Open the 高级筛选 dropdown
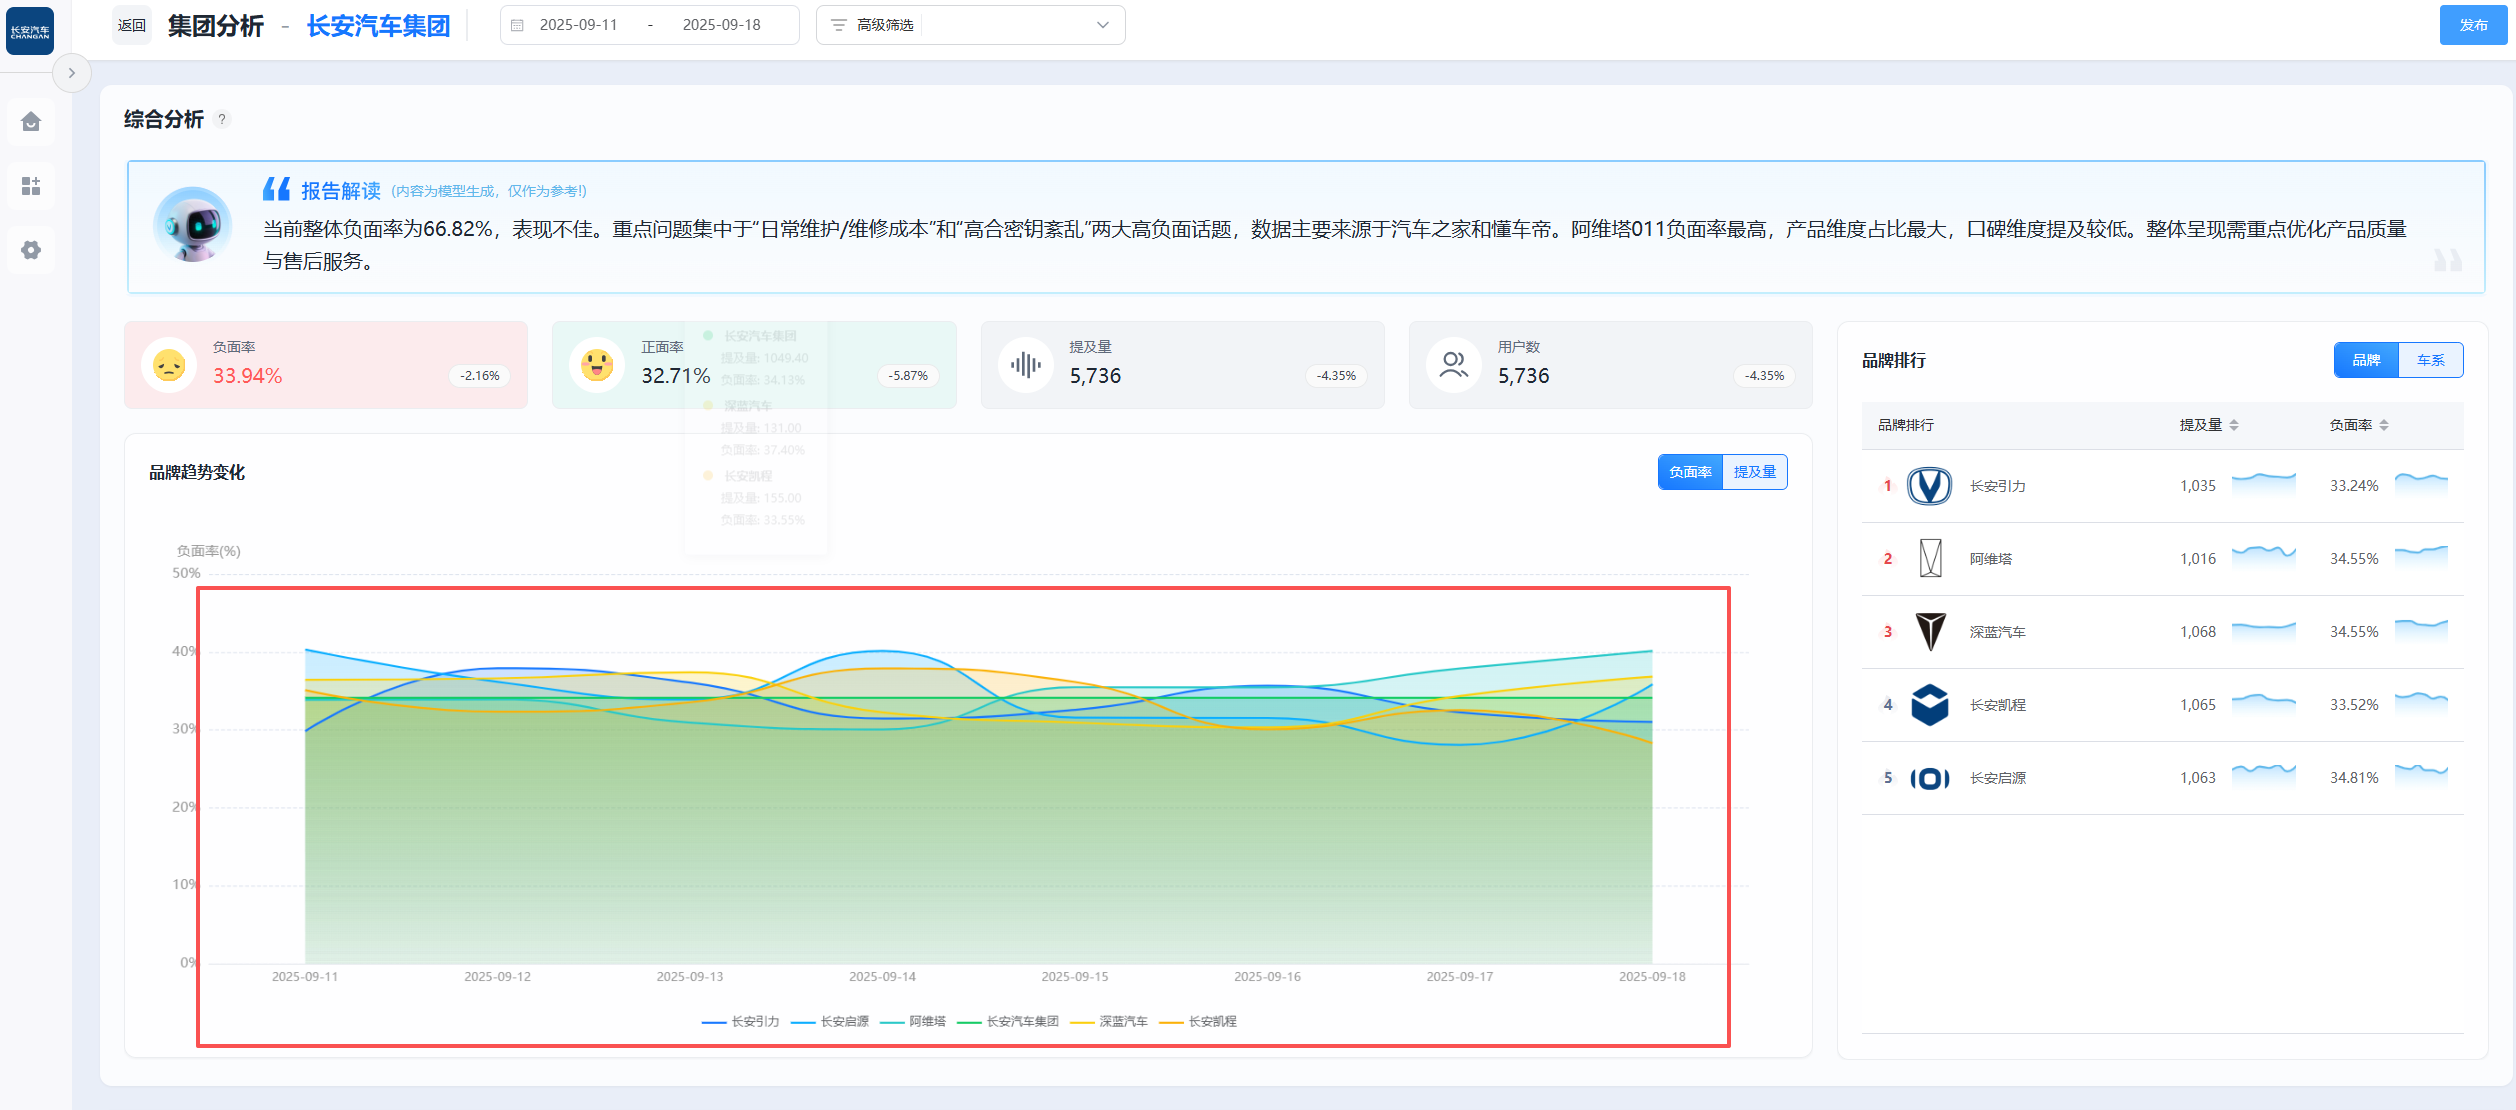 pyautogui.click(x=970, y=25)
